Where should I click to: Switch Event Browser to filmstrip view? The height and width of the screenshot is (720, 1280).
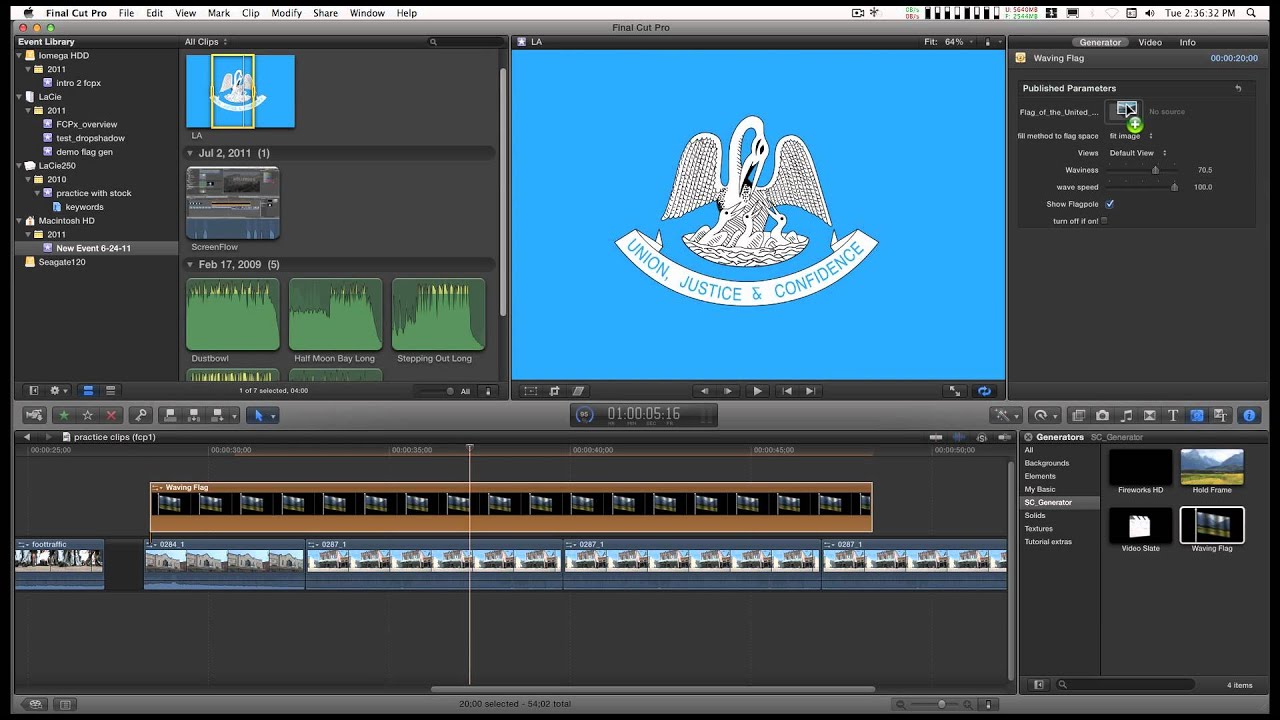(x=87, y=391)
